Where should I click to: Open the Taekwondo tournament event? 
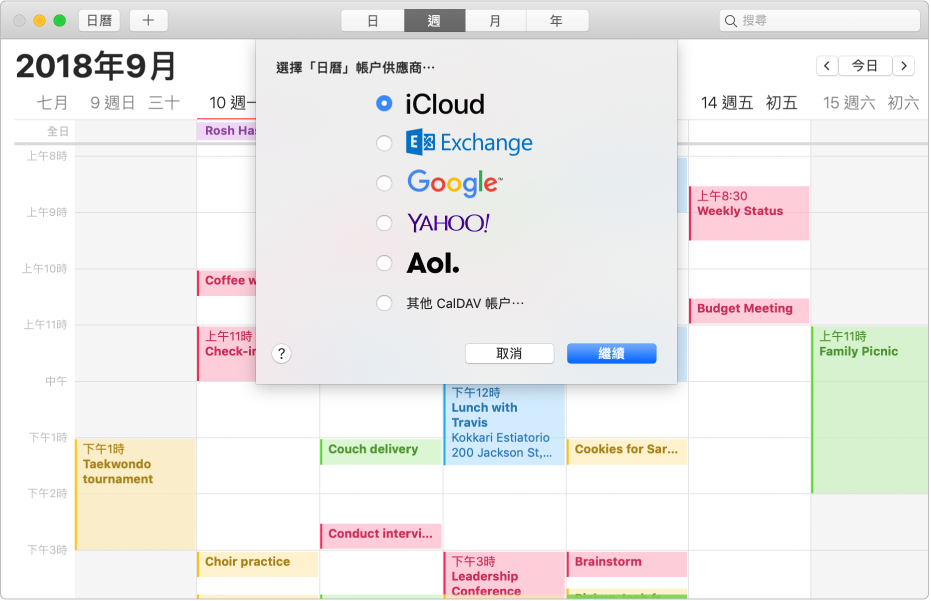pyautogui.click(x=135, y=494)
